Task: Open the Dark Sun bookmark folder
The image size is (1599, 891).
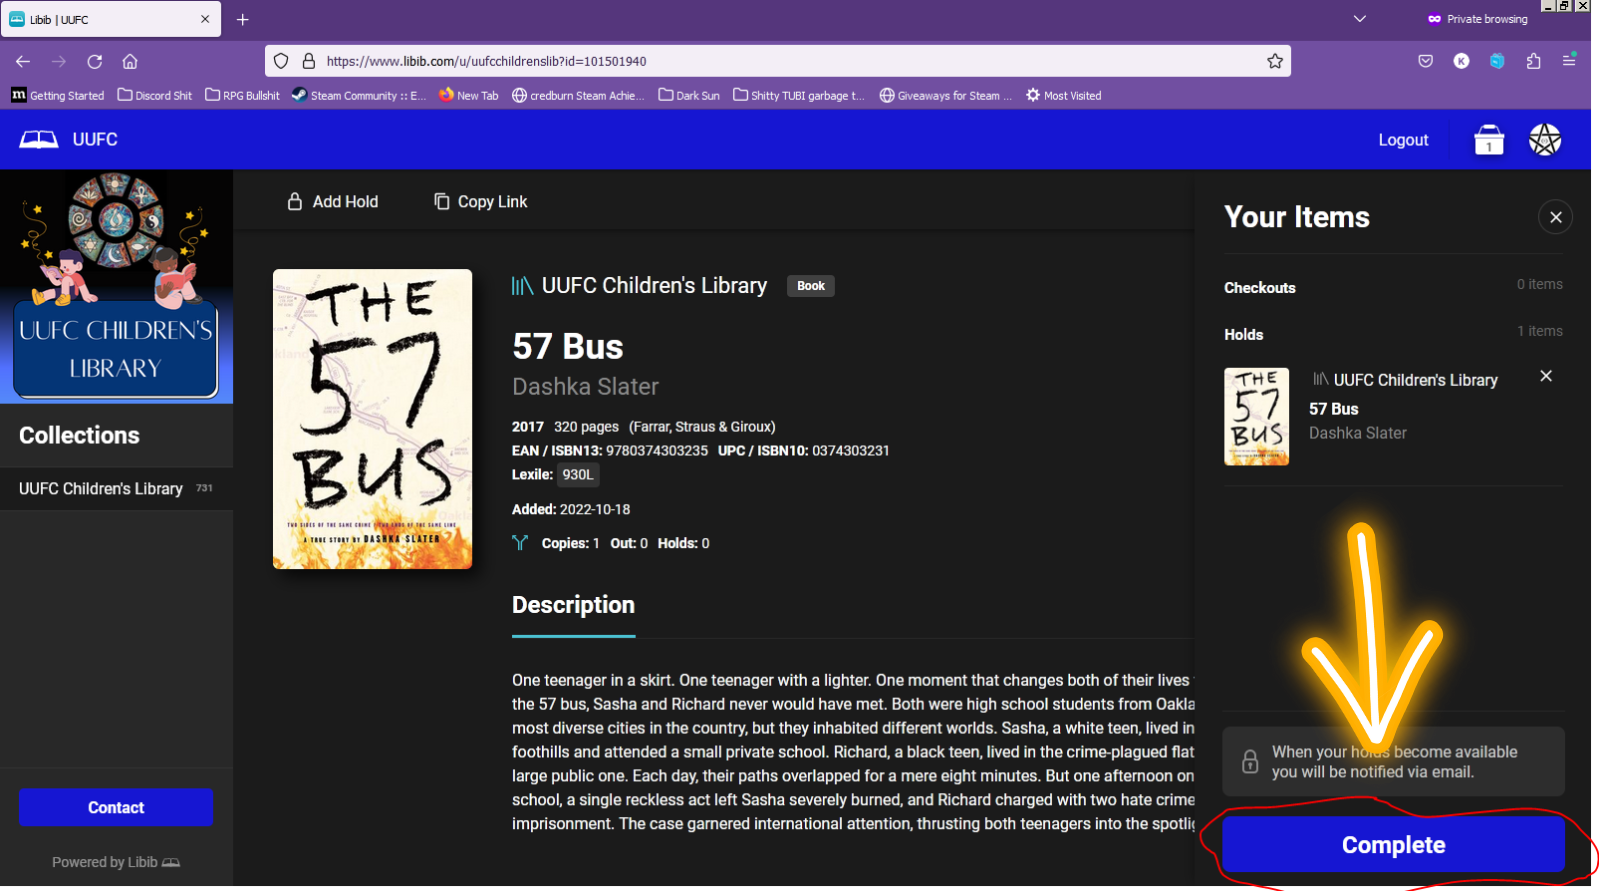Action: click(x=689, y=96)
